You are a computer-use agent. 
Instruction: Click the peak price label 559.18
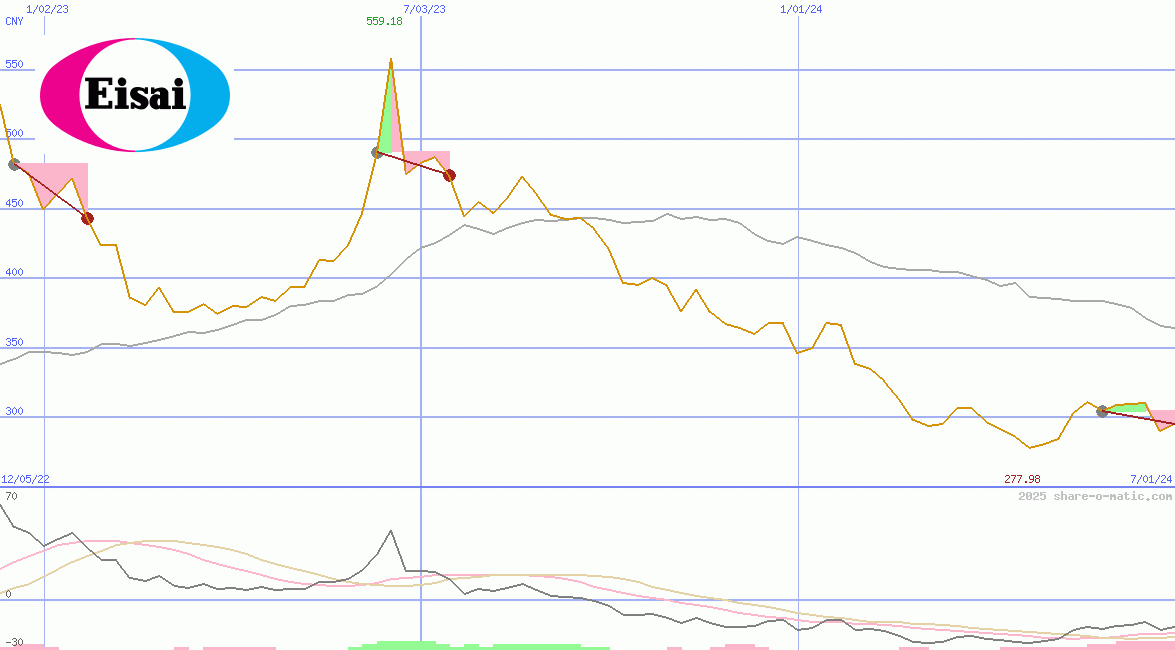385,20
